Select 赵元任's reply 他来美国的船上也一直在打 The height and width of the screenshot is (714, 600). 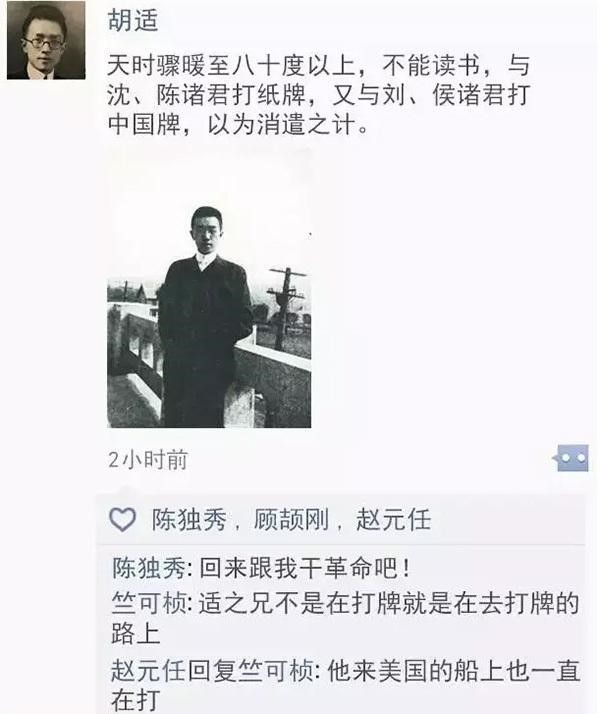[346, 686]
